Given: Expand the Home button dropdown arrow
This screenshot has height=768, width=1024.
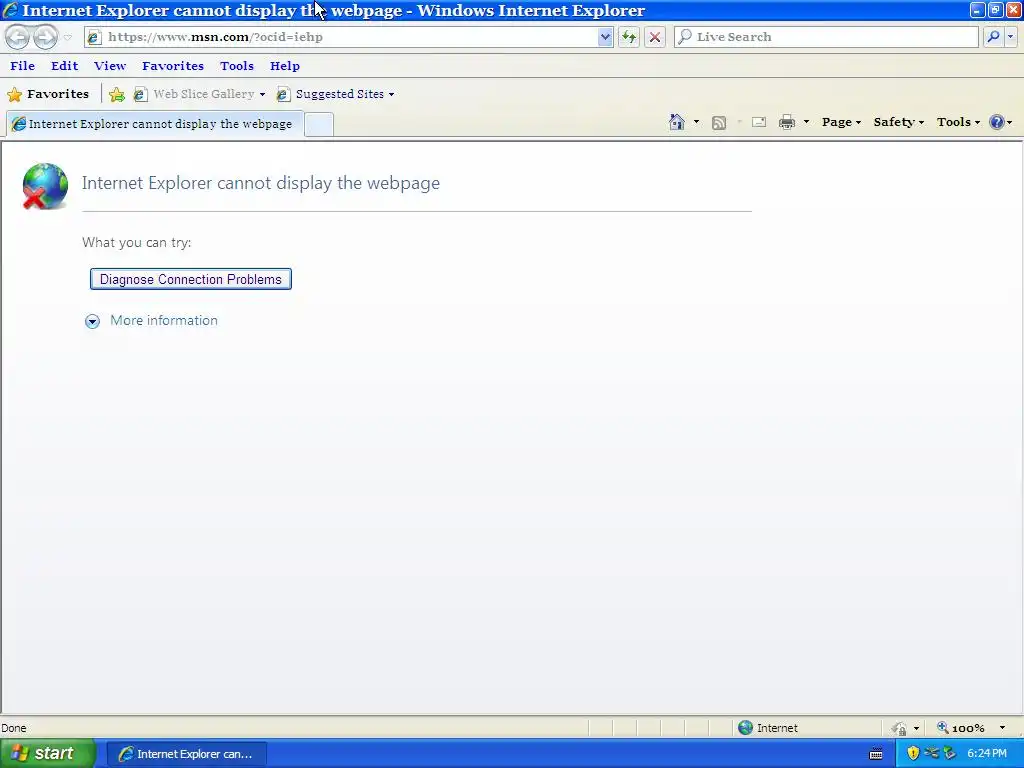Looking at the screenshot, I should pyautogui.click(x=696, y=122).
